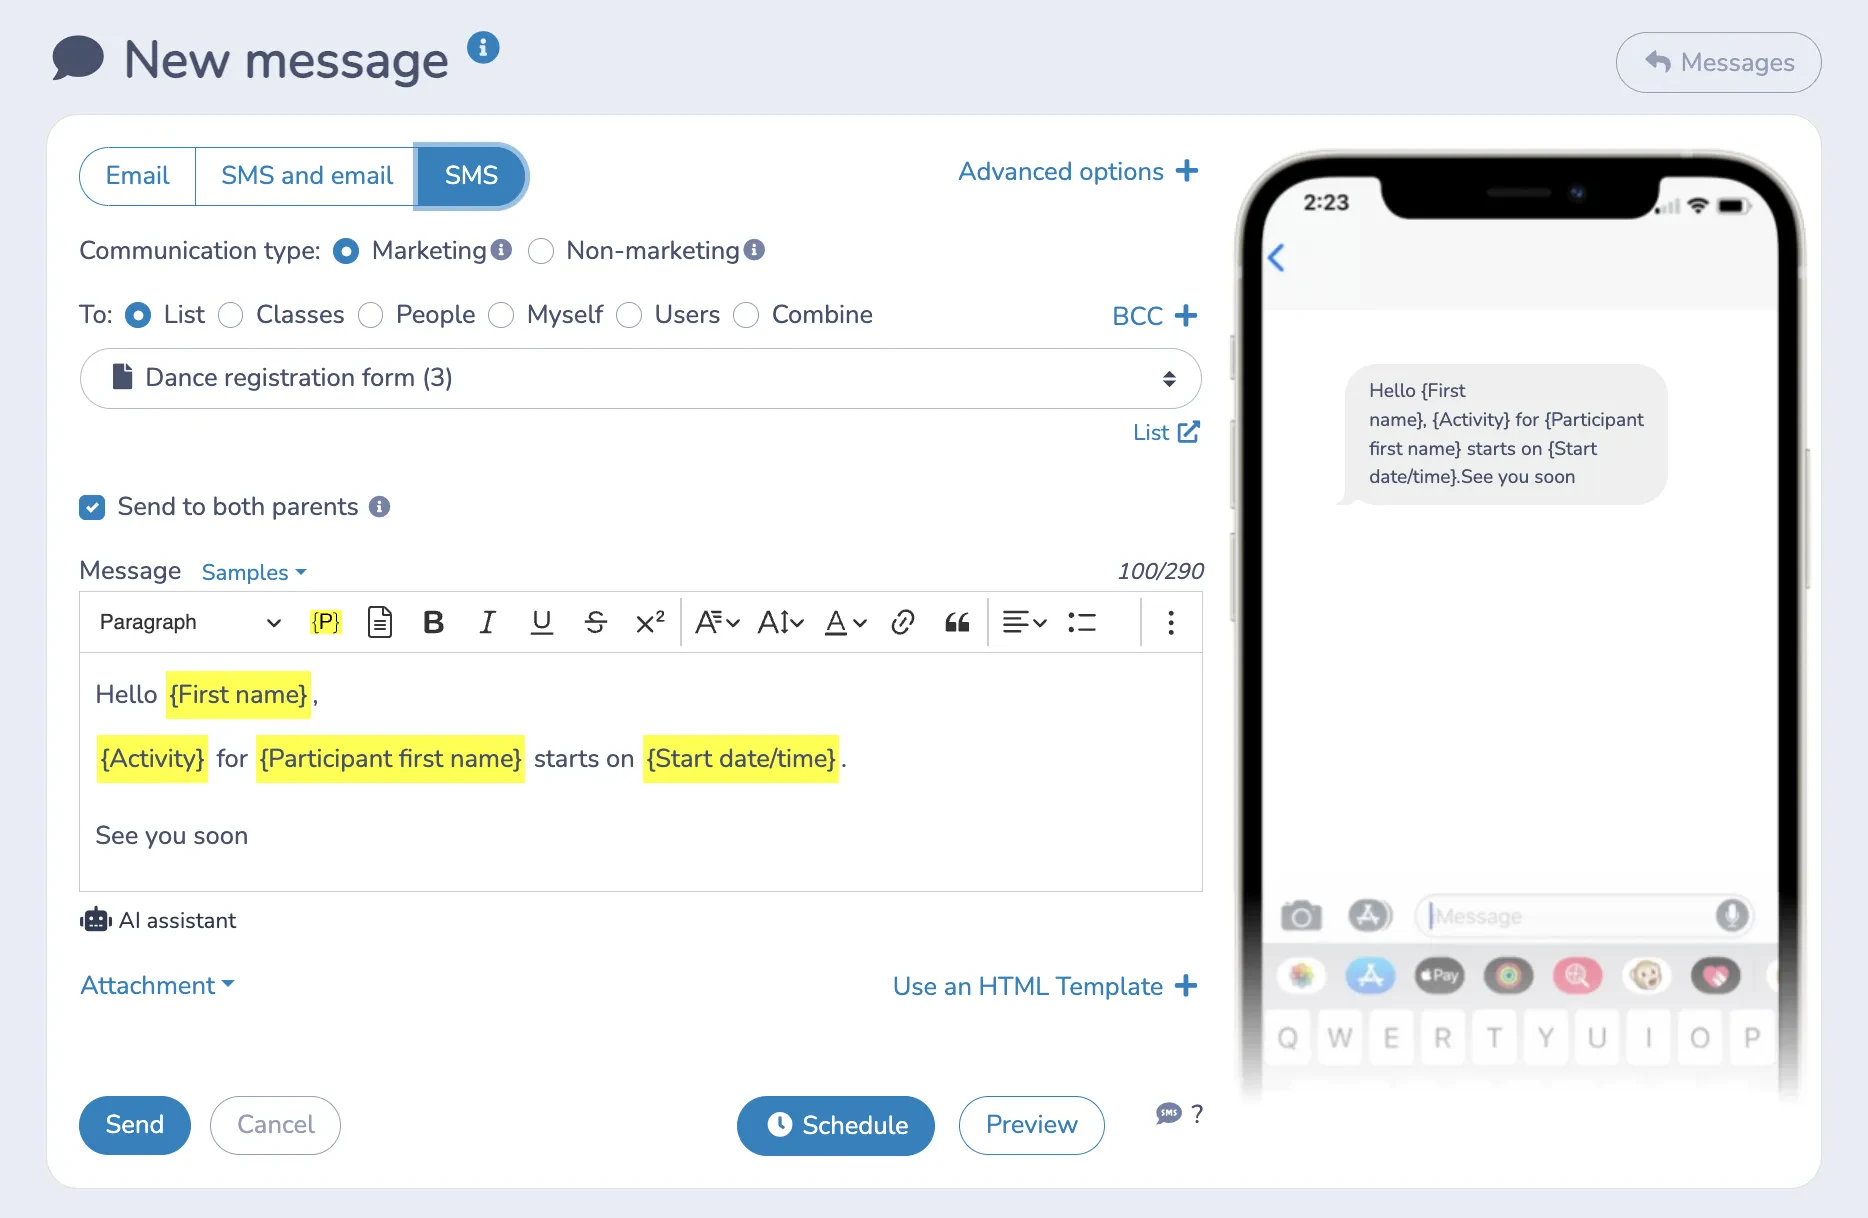Expand the Attachment dropdown
Viewport: 1868px width, 1218px height.
pos(157,985)
